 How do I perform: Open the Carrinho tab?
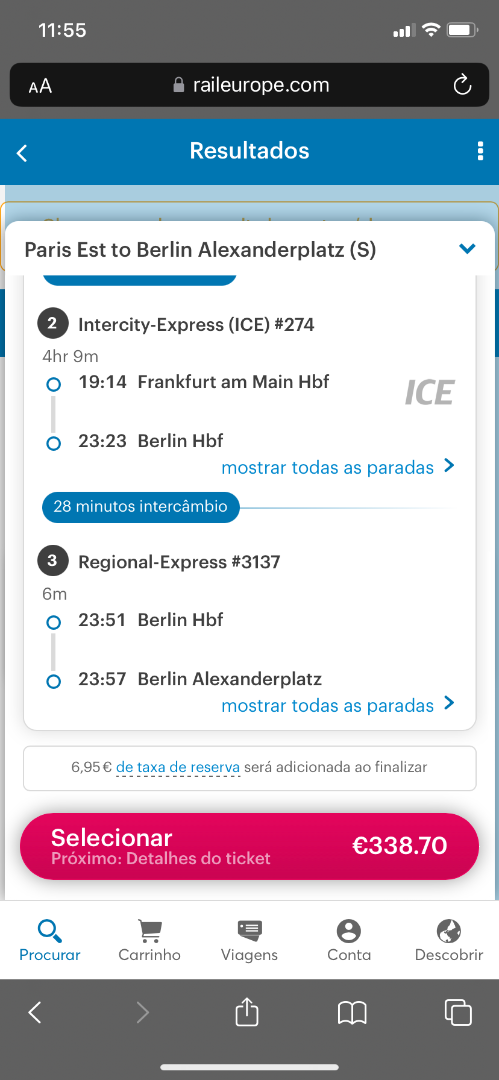pos(150,939)
